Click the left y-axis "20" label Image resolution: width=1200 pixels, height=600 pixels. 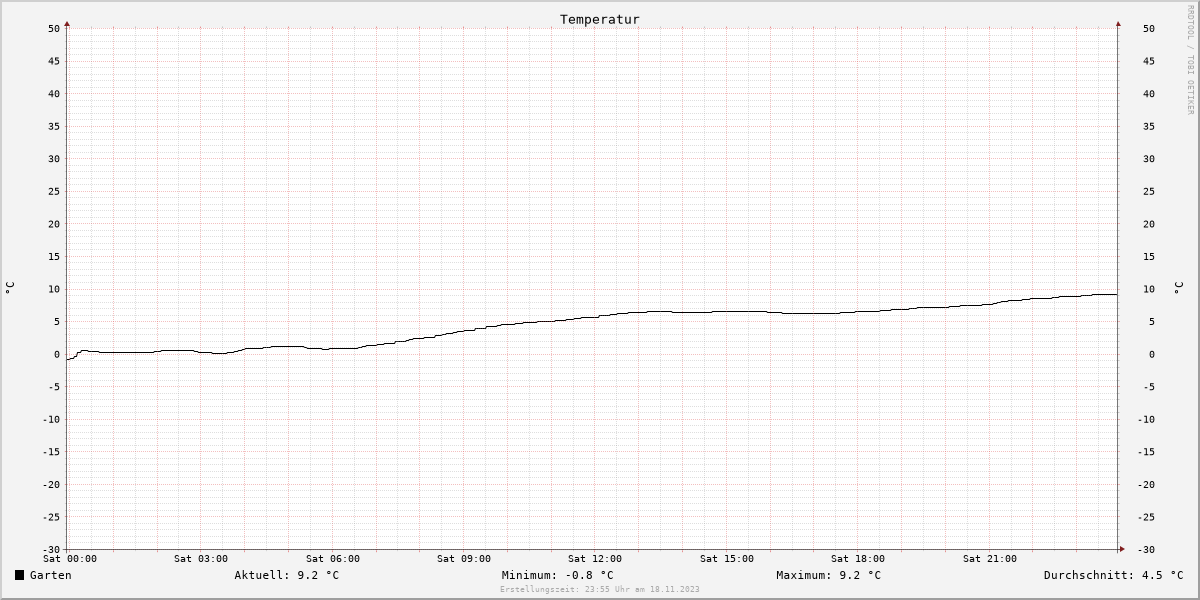55,224
